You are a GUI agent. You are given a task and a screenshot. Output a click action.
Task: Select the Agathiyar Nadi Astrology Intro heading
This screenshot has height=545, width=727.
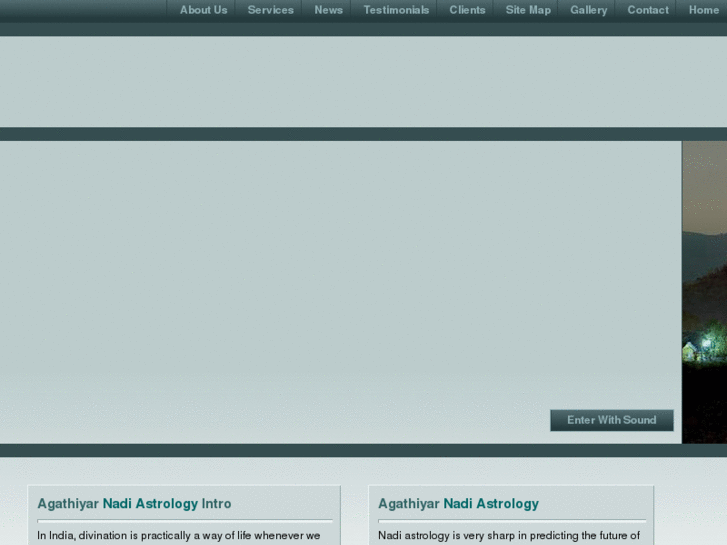click(x=134, y=504)
